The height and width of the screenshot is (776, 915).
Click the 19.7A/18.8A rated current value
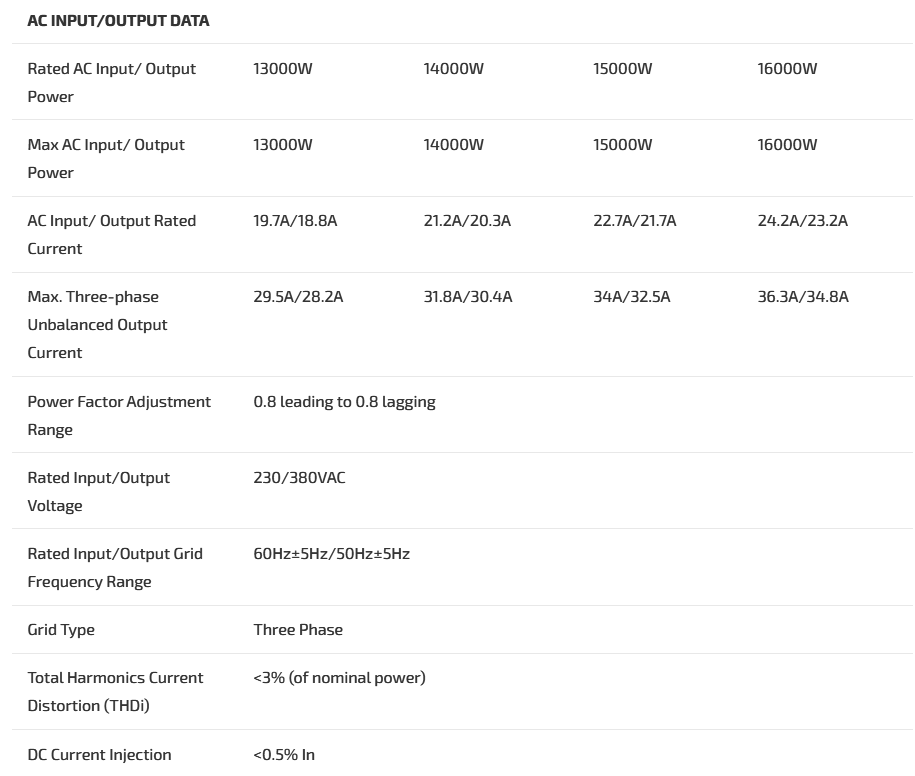[x=295, y=221]
